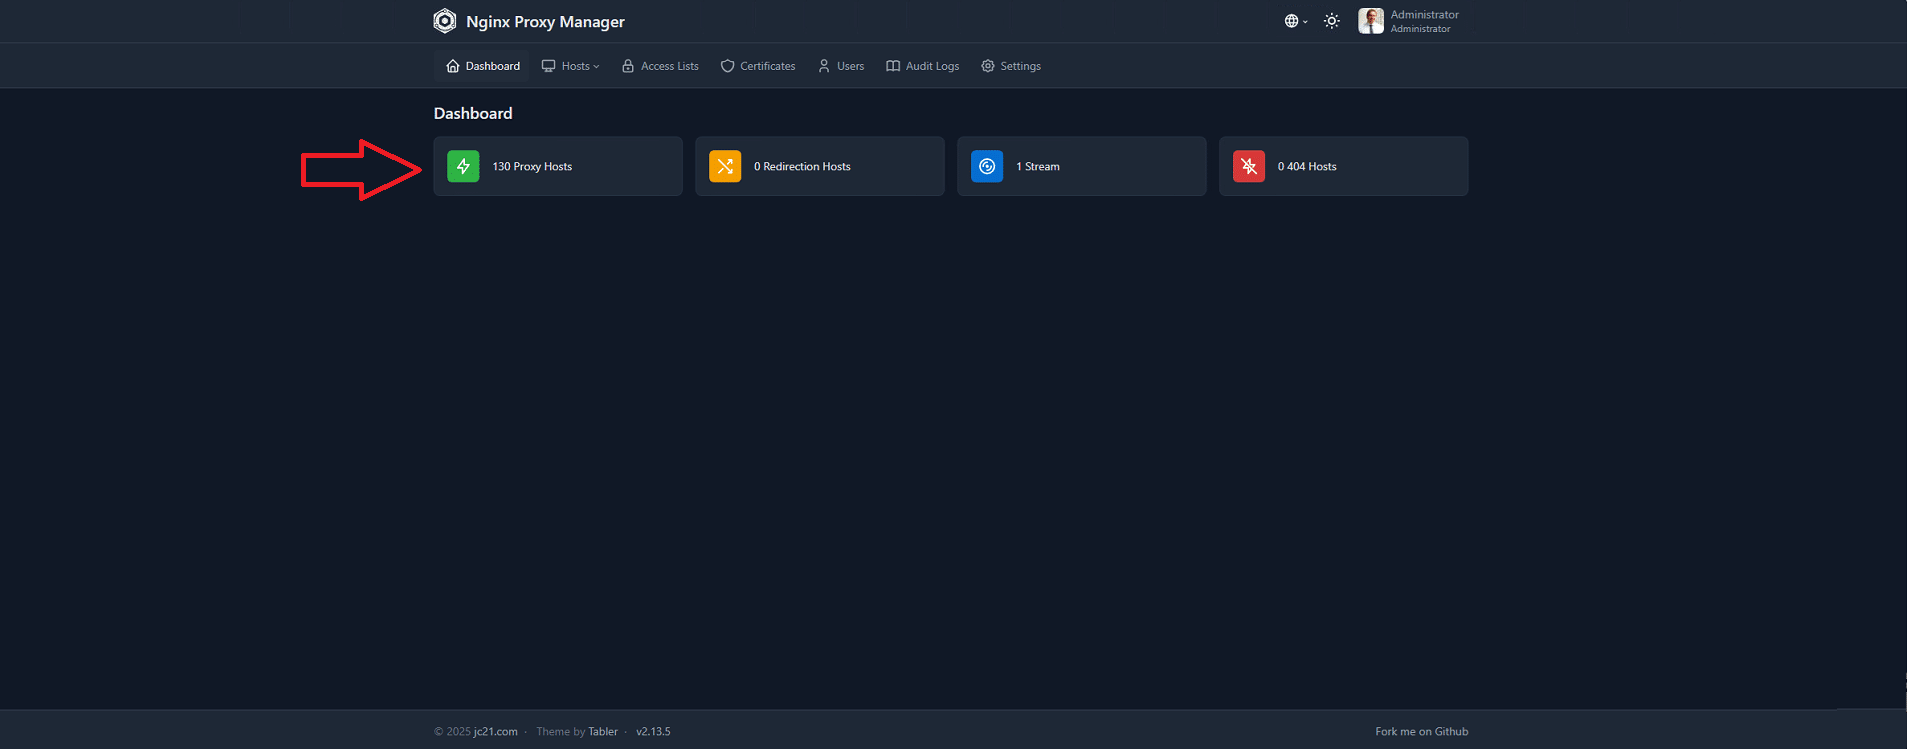The width and height of the screenshot is (1907, 749).
Task: Expand the Hosts dropdown menu
Action: pos(571,66)
